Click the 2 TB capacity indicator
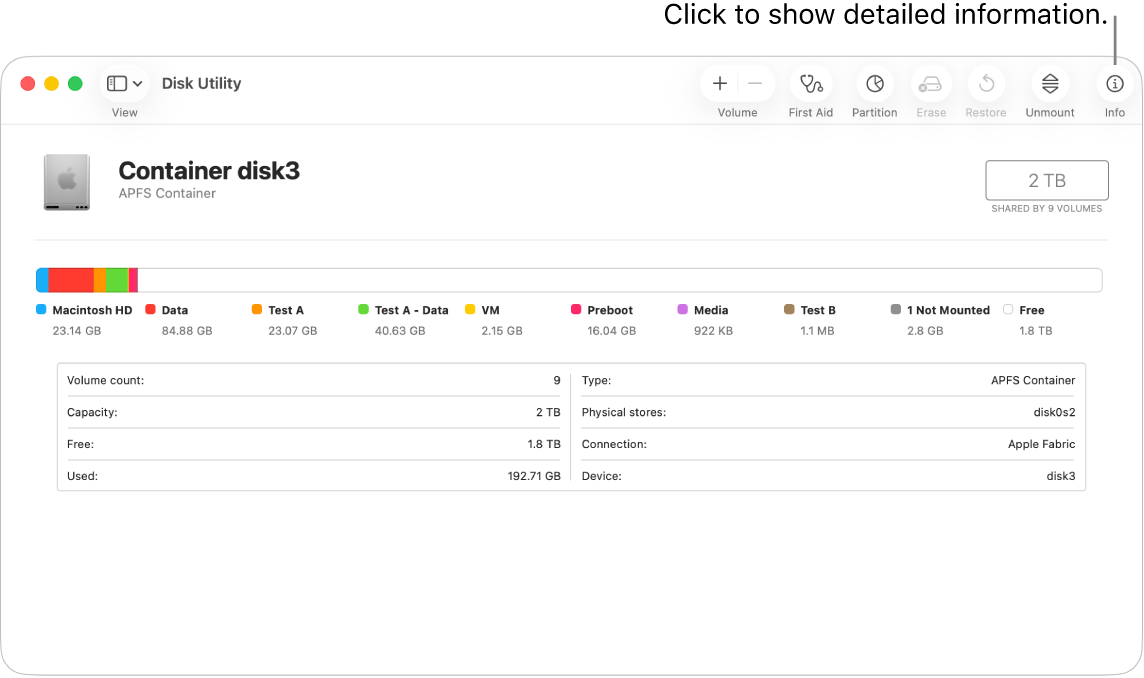 pyautogui.click(x=1046, y=180)
